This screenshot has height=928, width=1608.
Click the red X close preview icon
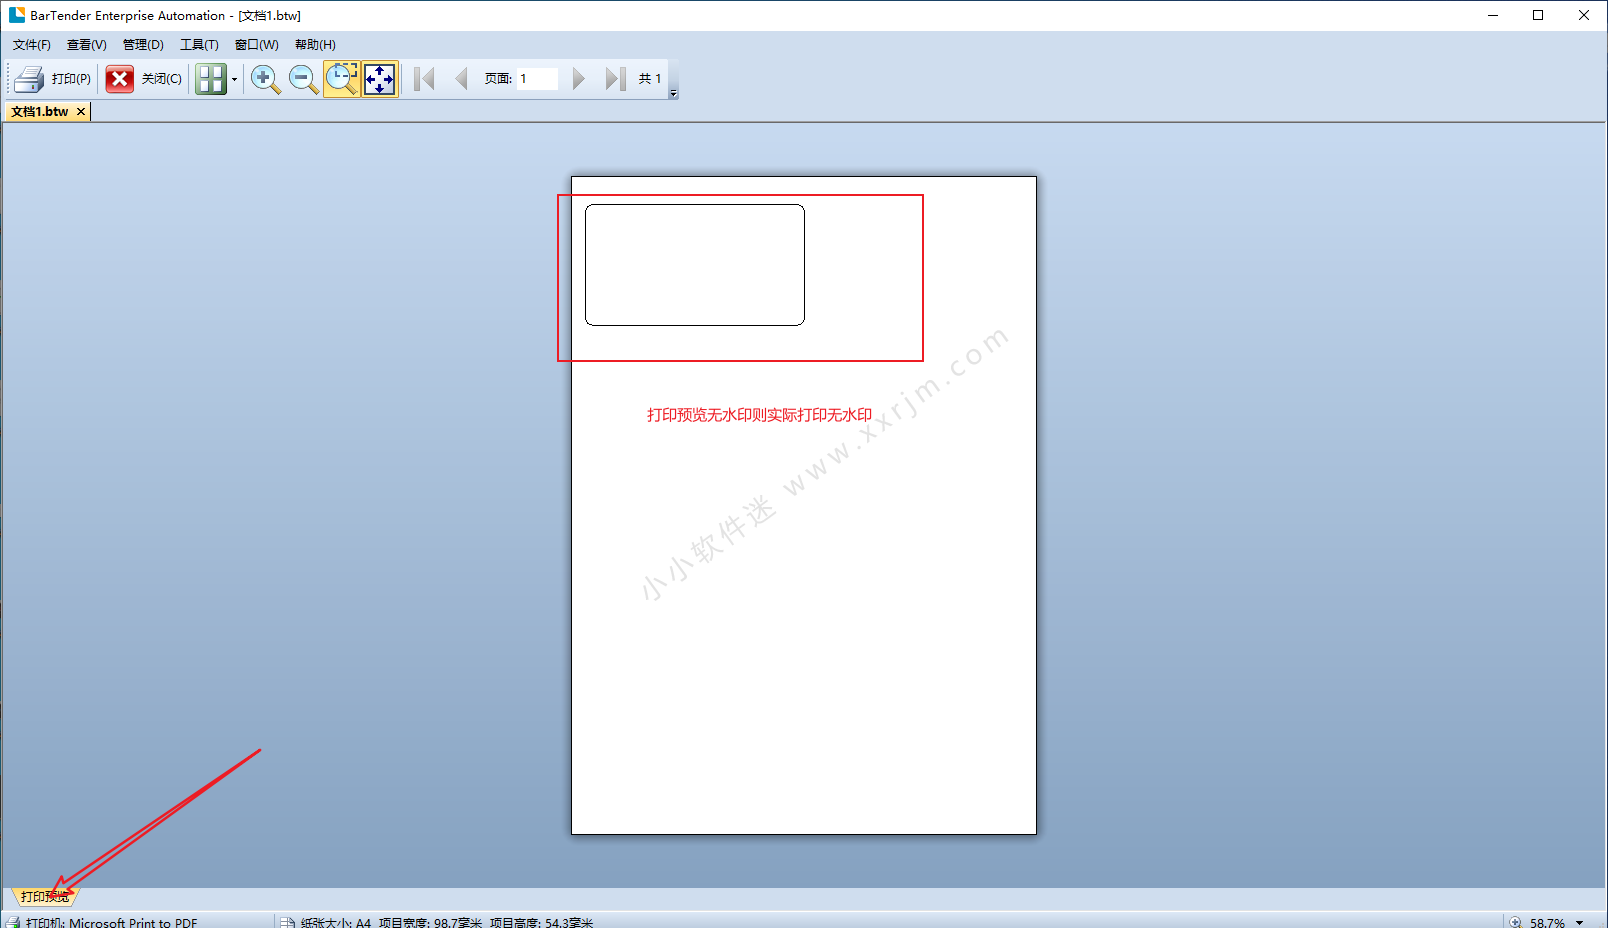(119, 79)
